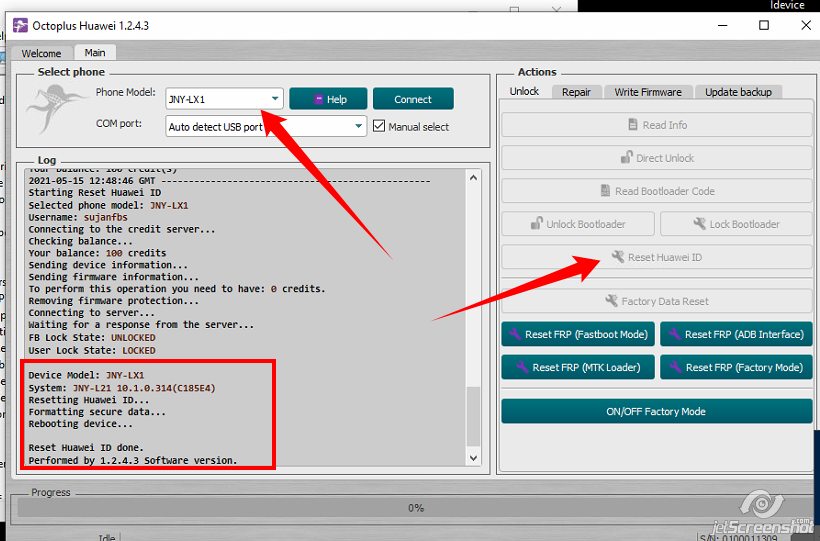Viewport: 820px width, 541px height.
Task: Minimize the Octoplus Huawei window
Action: tap(723, 25)
